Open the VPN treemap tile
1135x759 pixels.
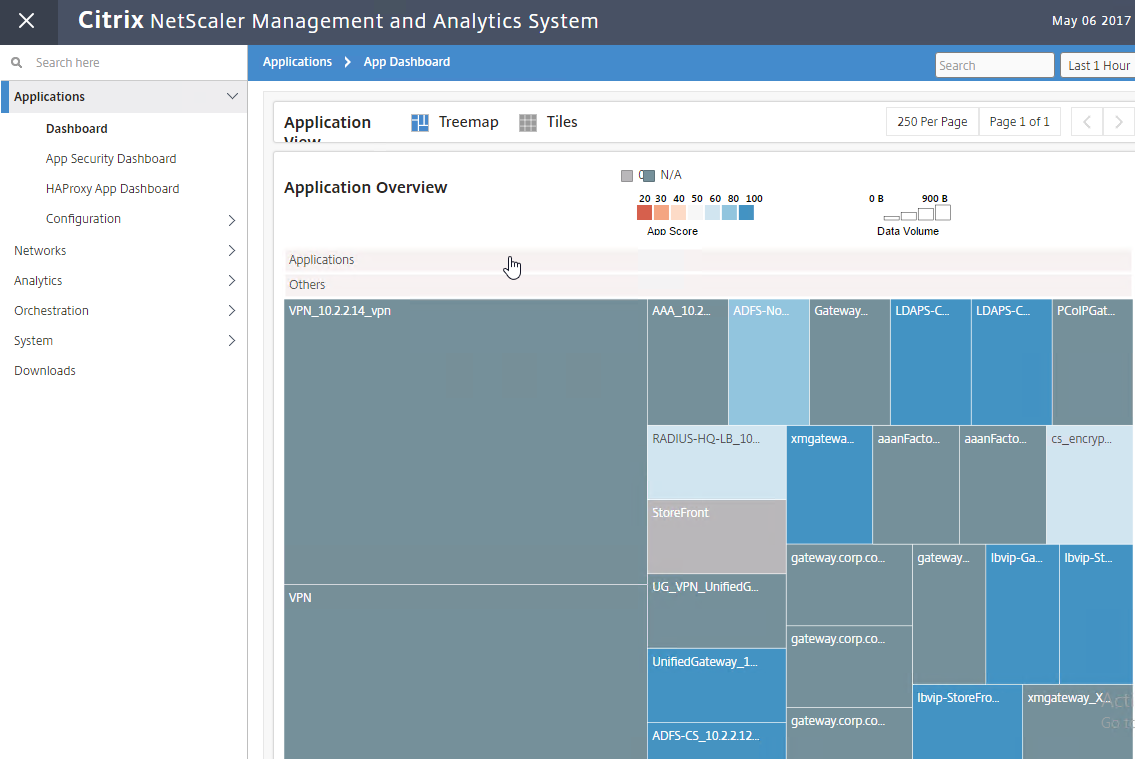click(x=465, y=672)
